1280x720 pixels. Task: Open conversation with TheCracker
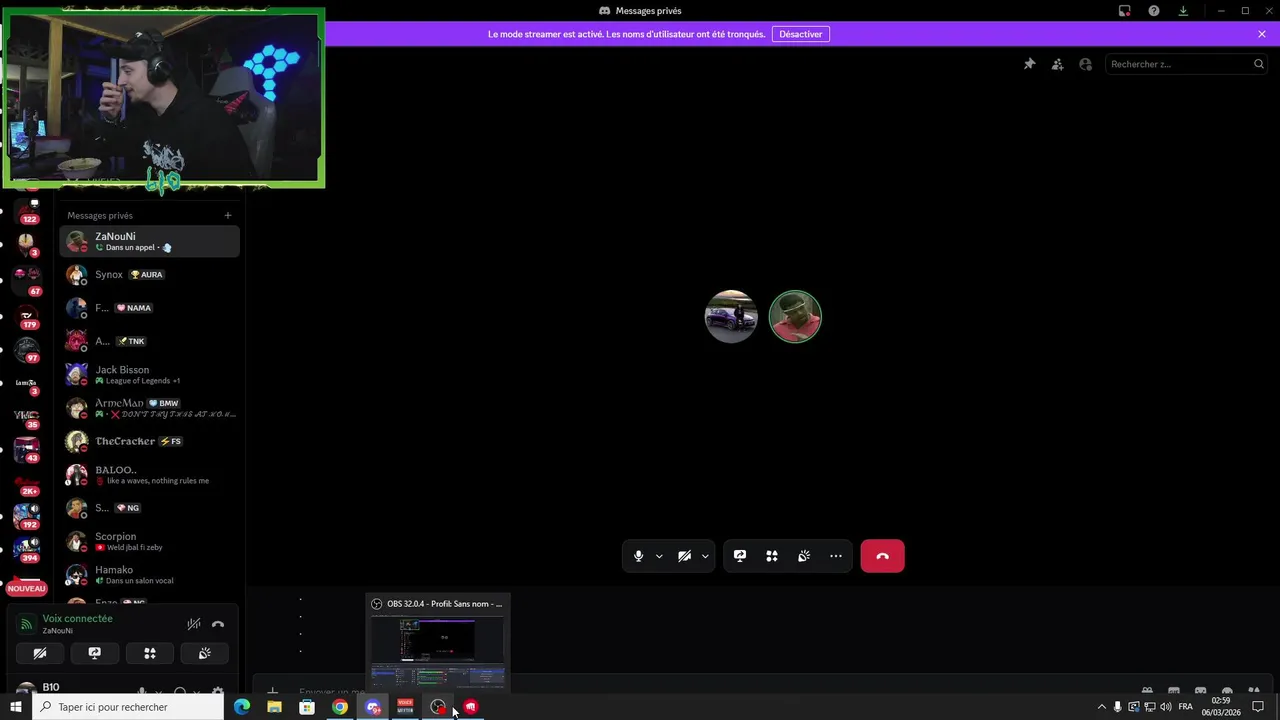click(x=150, y=441)
